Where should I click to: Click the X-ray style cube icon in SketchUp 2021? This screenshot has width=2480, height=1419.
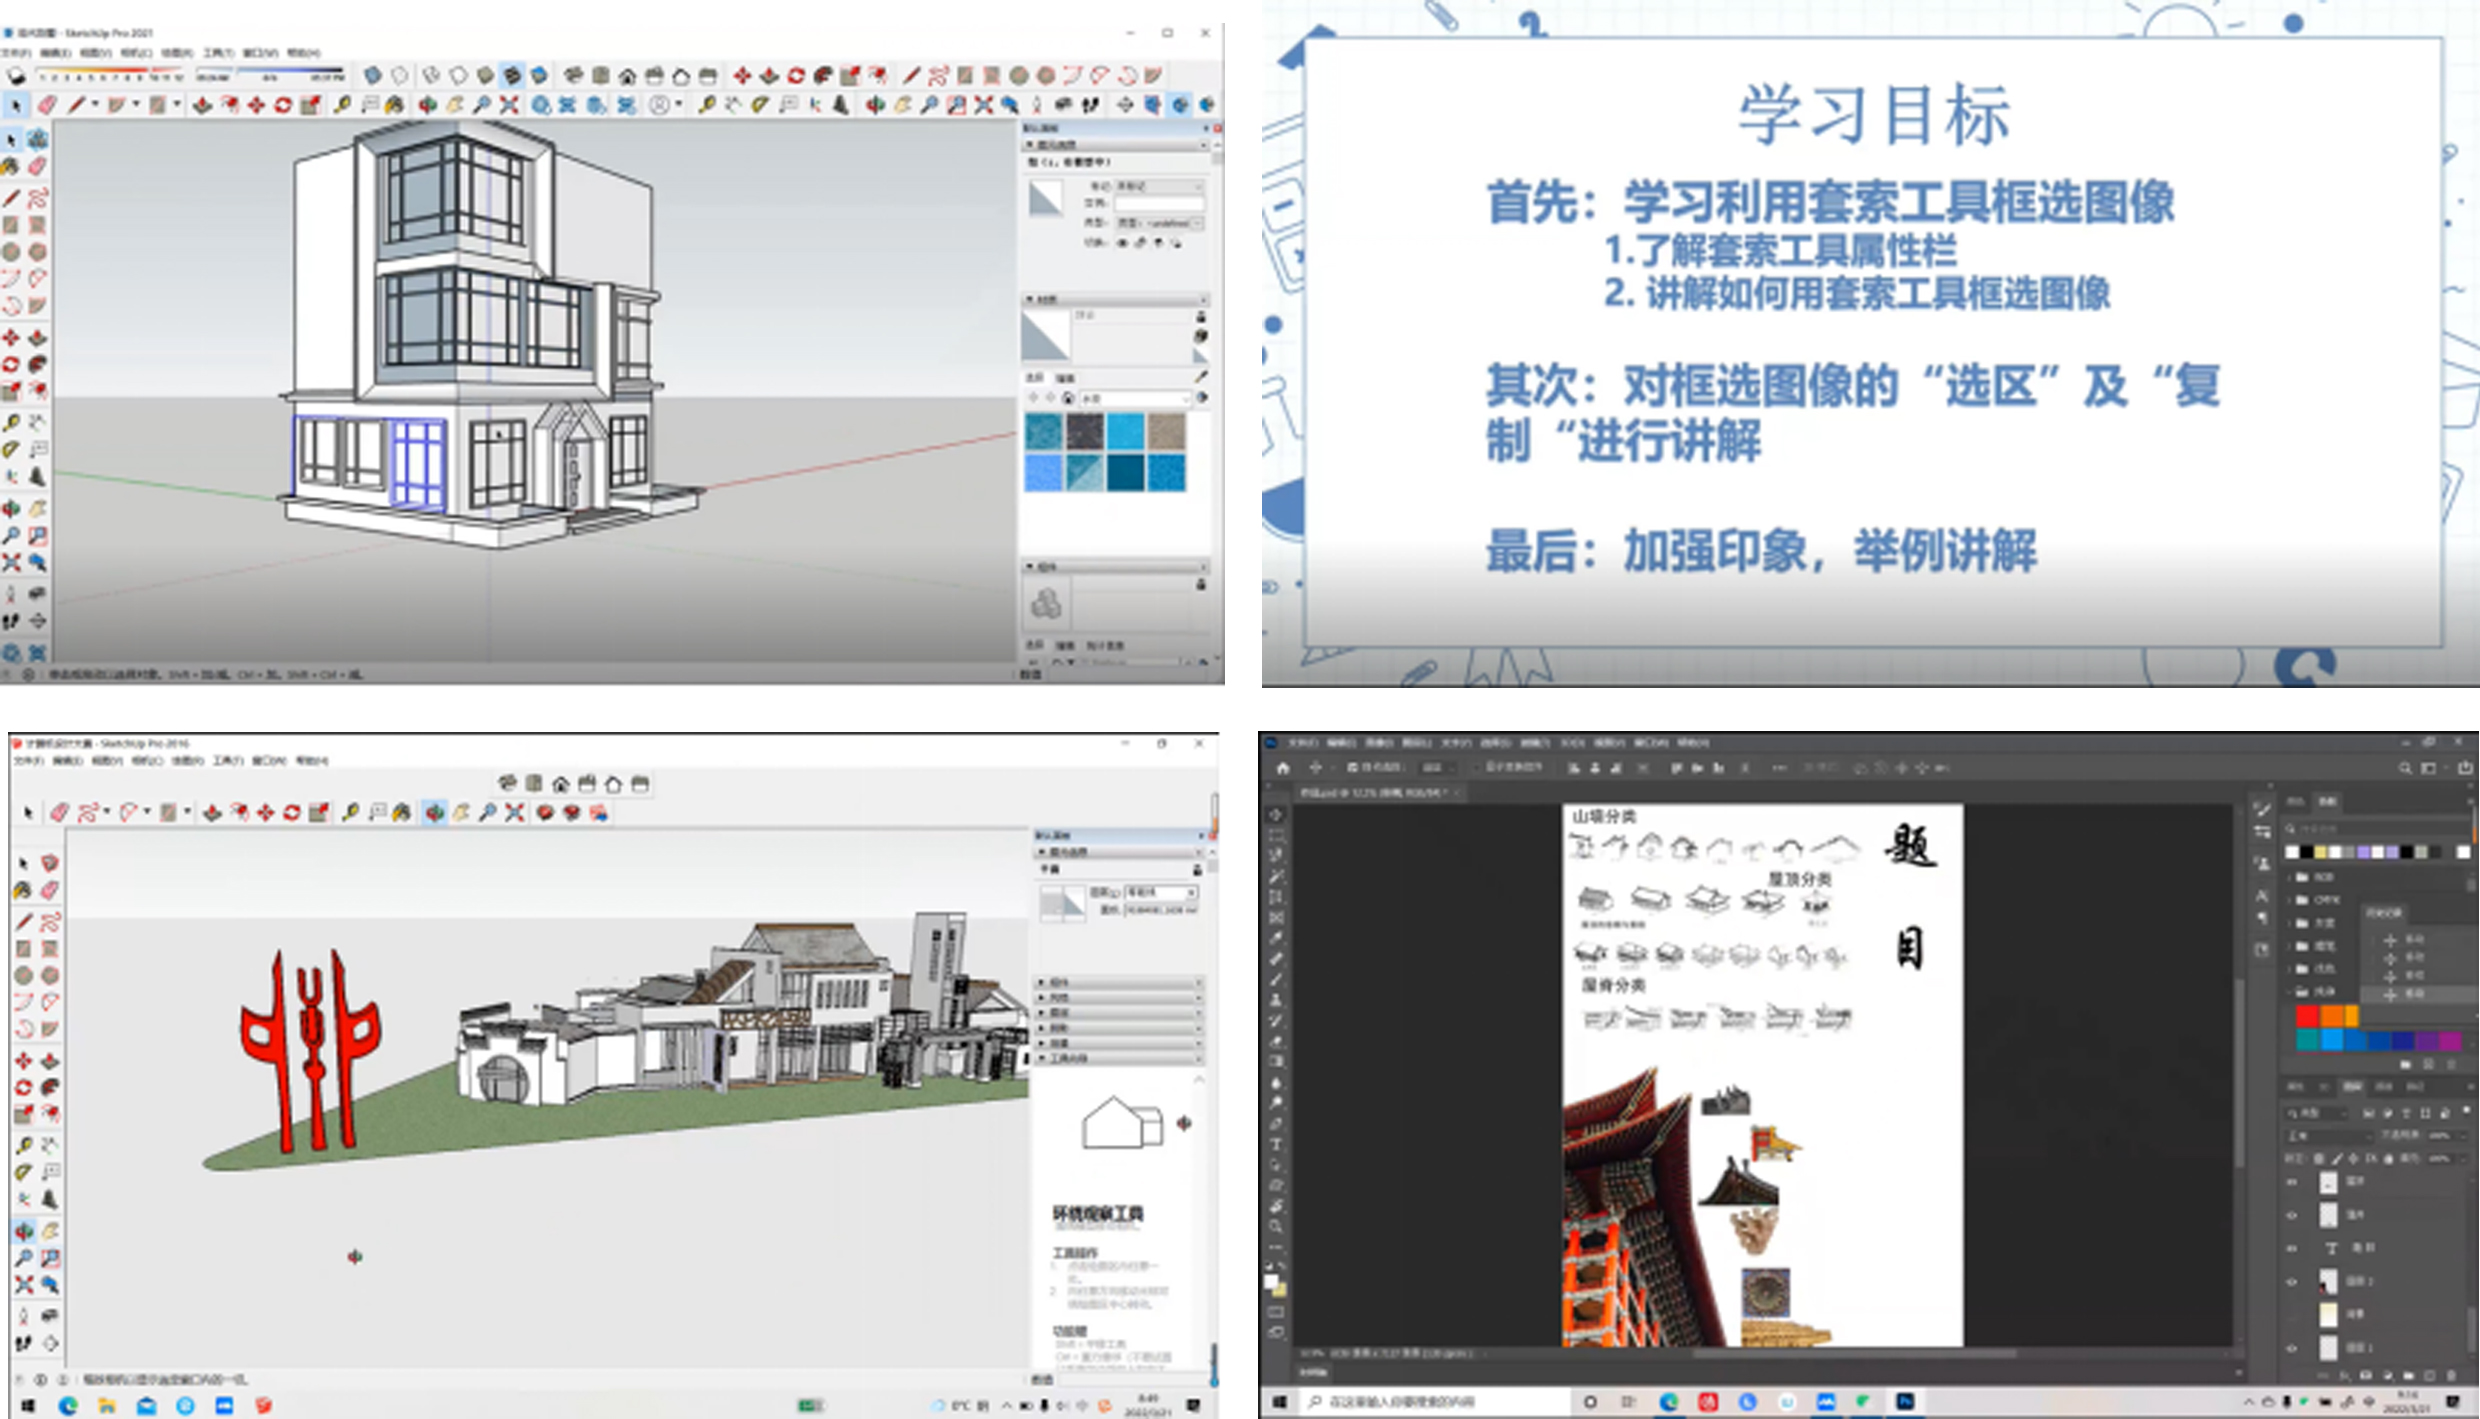(372, 75)
